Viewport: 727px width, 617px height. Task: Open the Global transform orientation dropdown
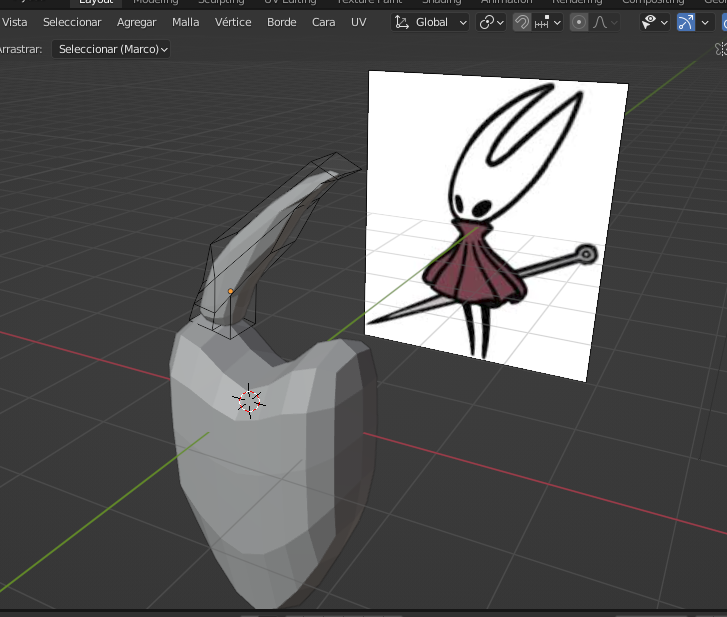[x=430, y=22]
